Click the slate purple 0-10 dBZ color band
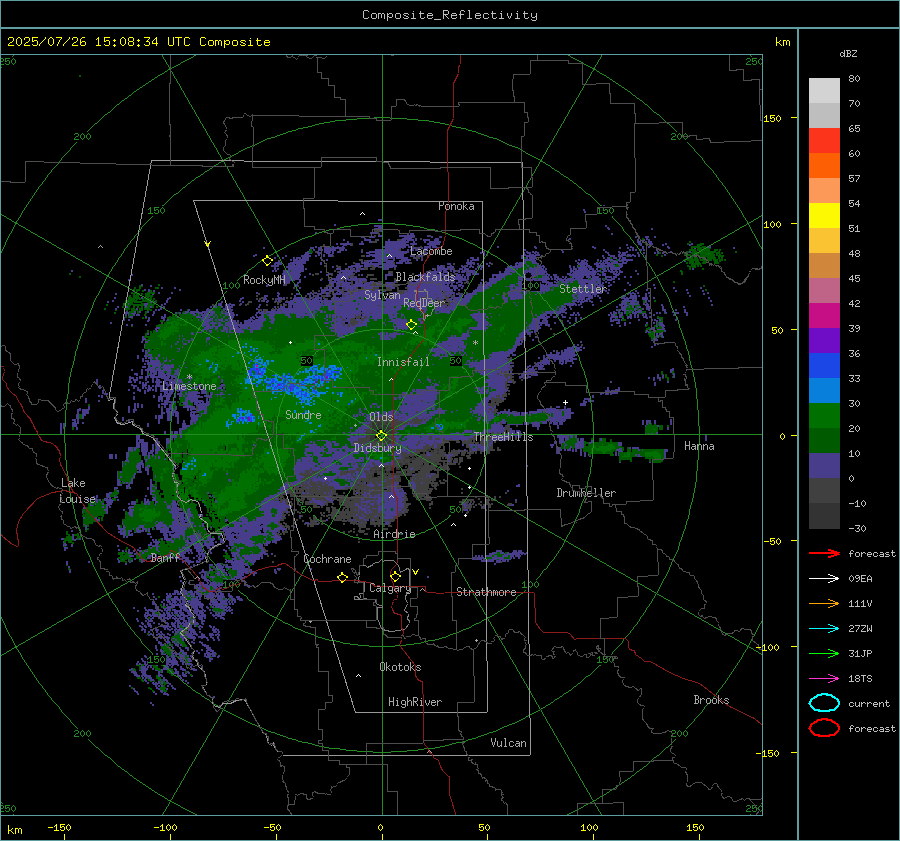 824,466
